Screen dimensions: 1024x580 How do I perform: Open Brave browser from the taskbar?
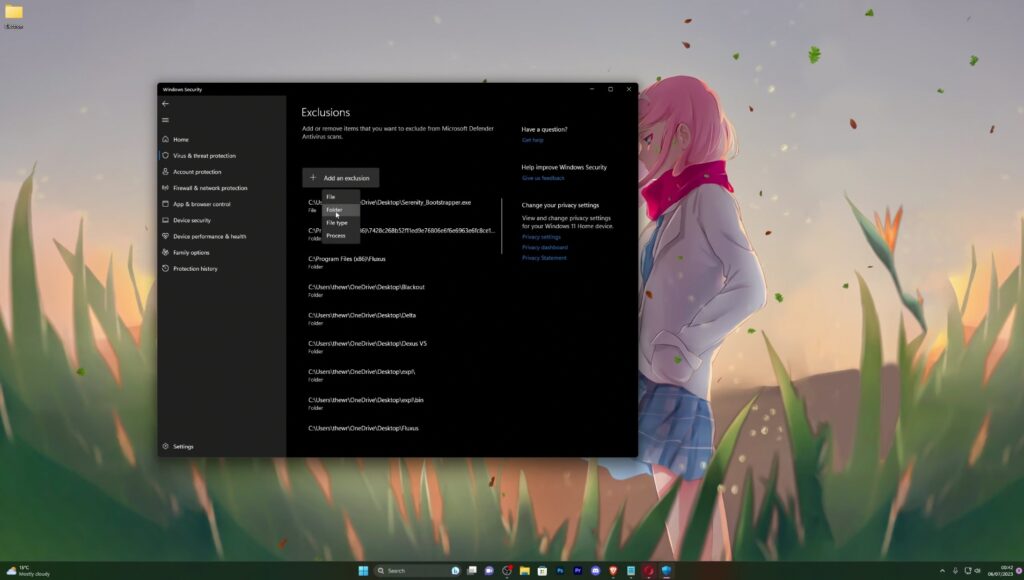point(613,571)
